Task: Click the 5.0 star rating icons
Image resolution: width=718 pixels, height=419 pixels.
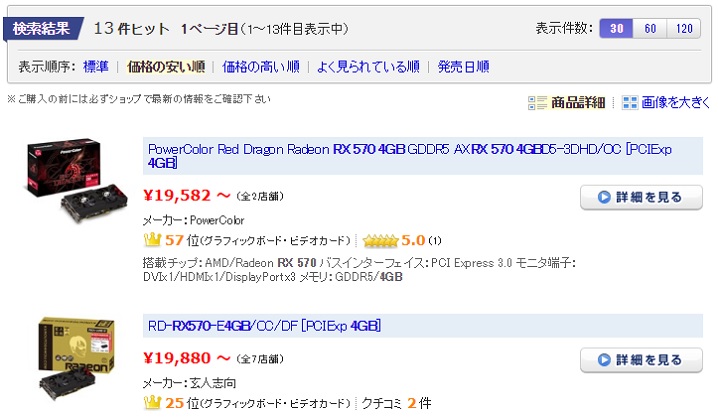Action: point(380,240)
